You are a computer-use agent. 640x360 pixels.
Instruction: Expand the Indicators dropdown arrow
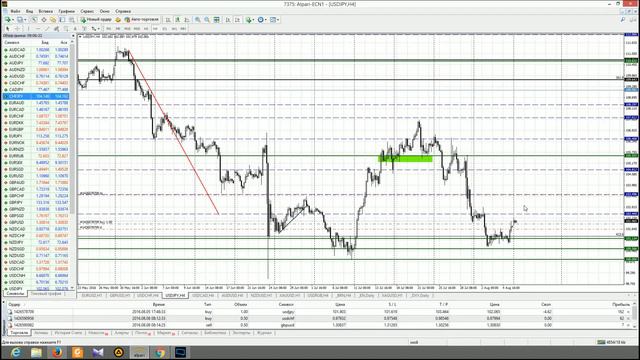tap(253, 20)
